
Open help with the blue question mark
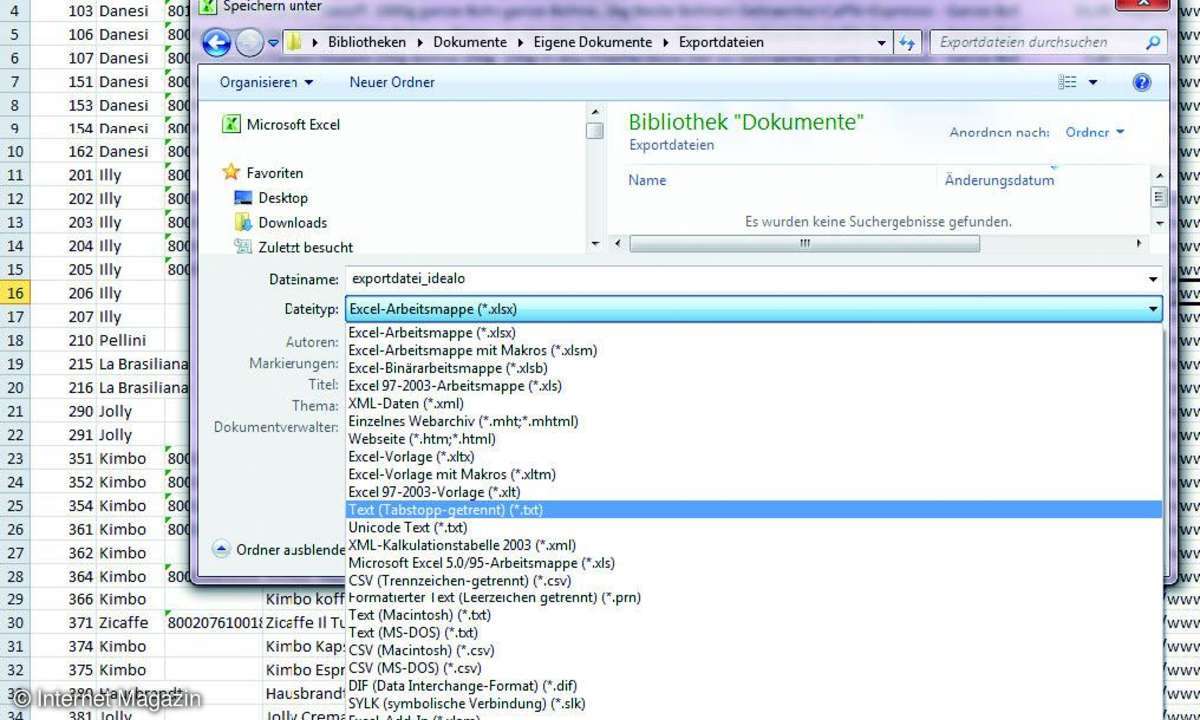pyautogui.click(x=1142, y=82)
